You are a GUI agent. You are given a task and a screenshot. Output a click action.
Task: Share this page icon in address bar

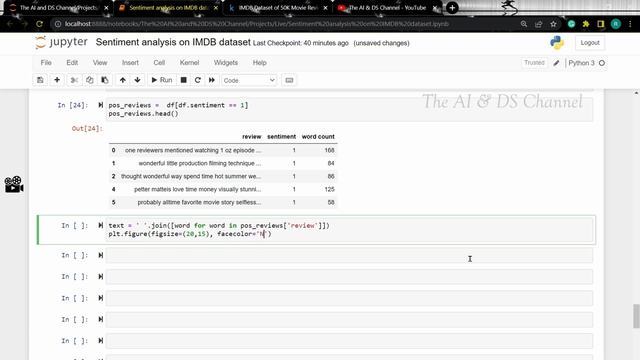pyautogui.click(x=538, y=24)
